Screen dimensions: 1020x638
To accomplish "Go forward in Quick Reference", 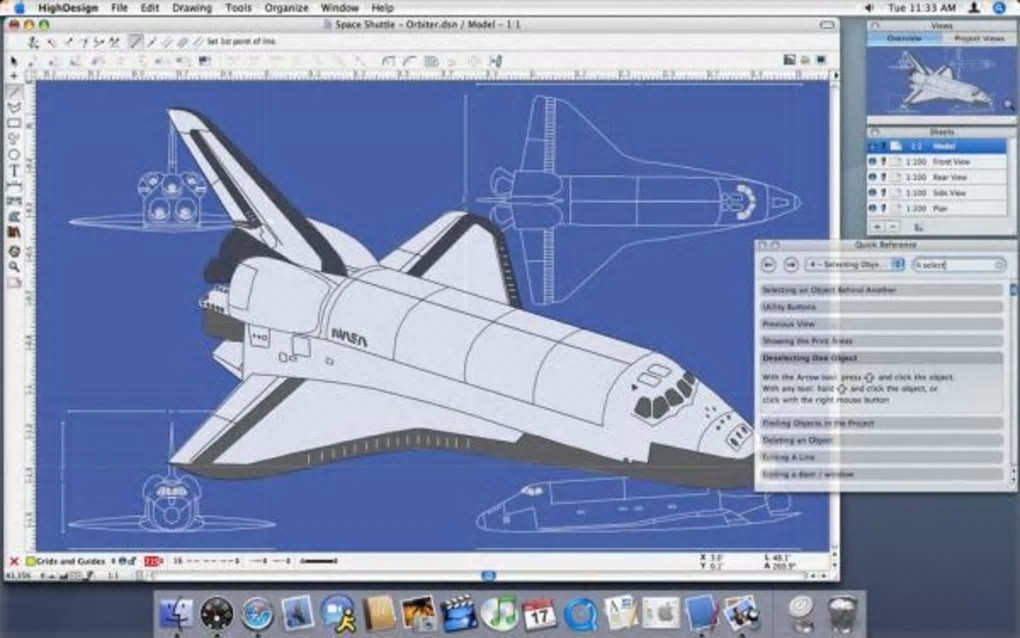I will coord(791,265).
